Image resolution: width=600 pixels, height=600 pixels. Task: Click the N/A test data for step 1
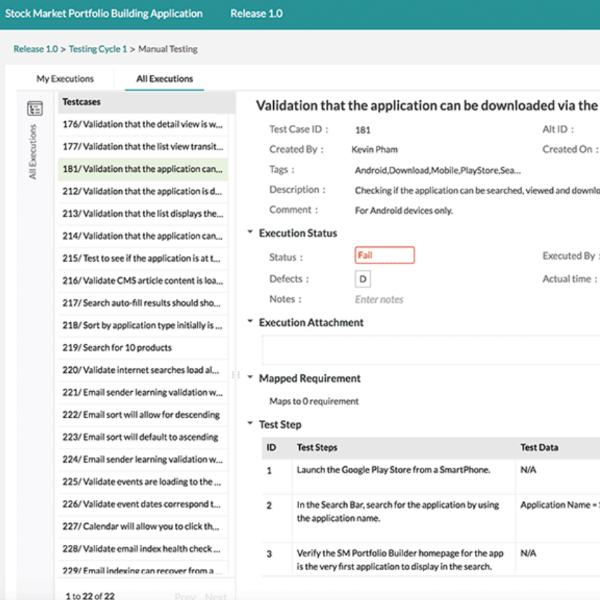pos(528,470)
